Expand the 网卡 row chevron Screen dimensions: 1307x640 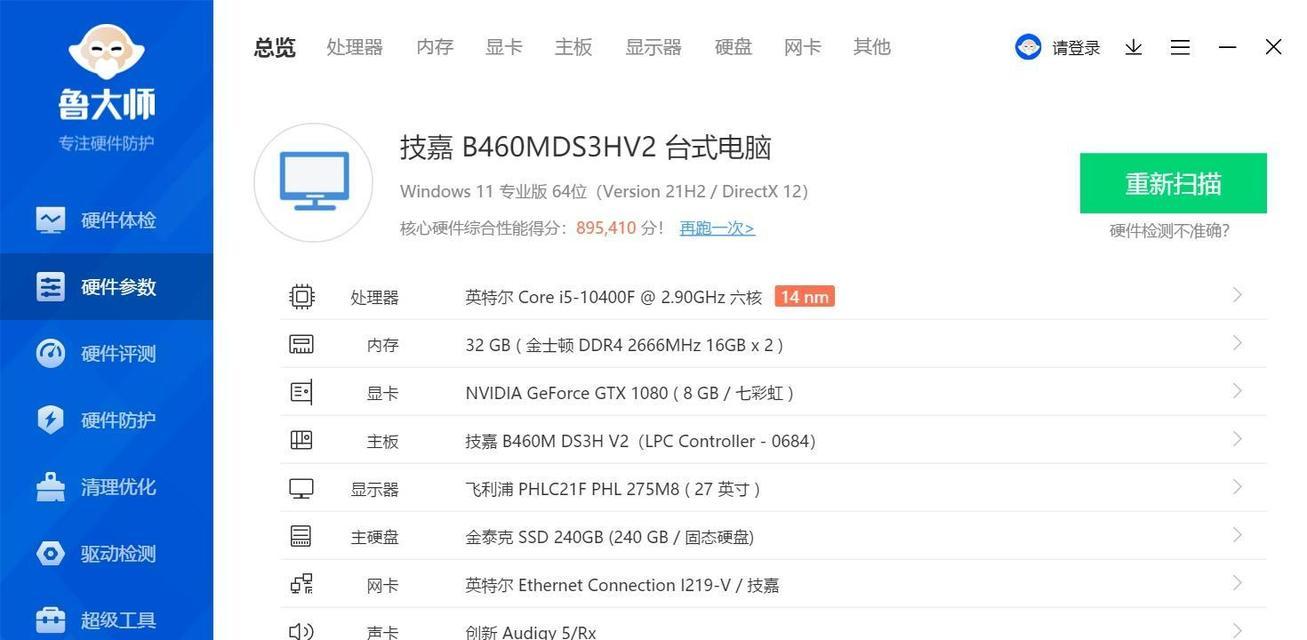pyautogui.click(x=1237, y=583)
